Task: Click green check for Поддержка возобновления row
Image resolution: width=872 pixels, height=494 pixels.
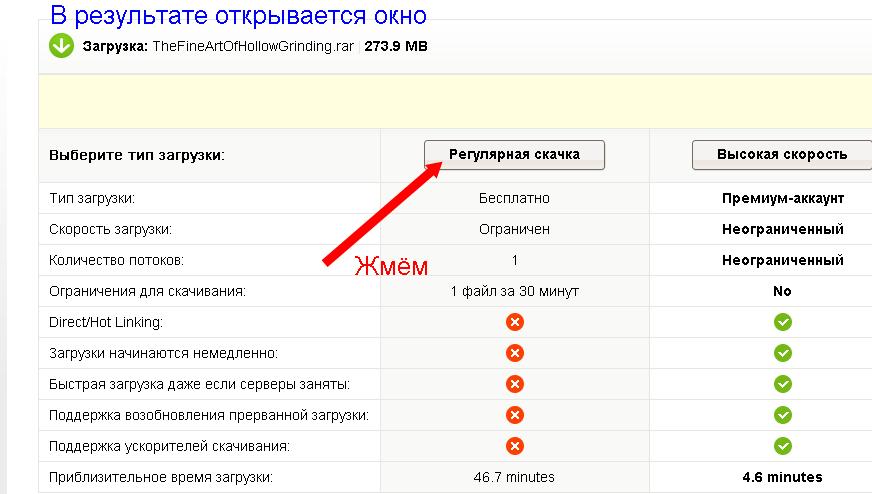Action: point(782,415)
